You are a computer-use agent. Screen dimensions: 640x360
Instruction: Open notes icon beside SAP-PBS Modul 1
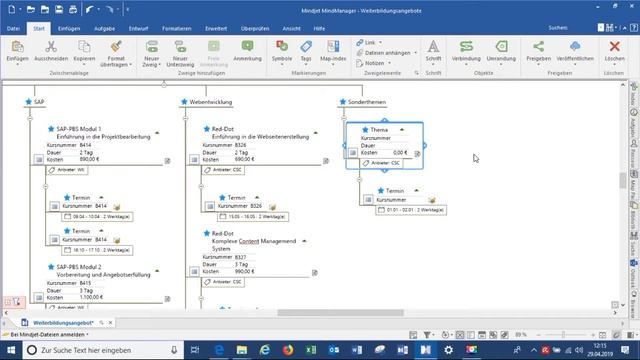167,161
